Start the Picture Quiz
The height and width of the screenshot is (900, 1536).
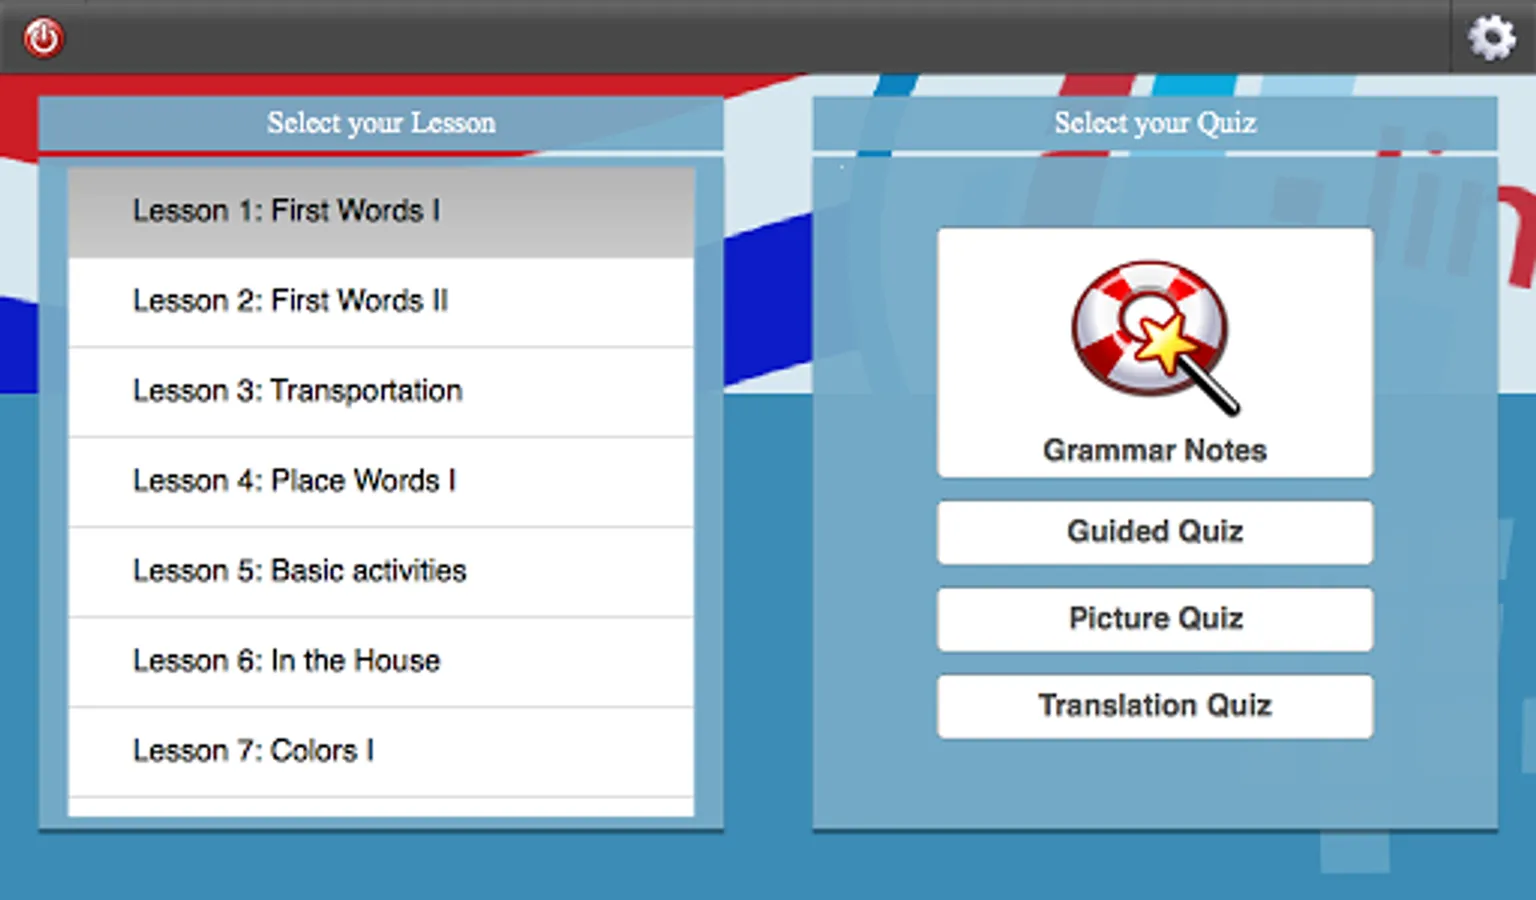tap(1155, 619)
